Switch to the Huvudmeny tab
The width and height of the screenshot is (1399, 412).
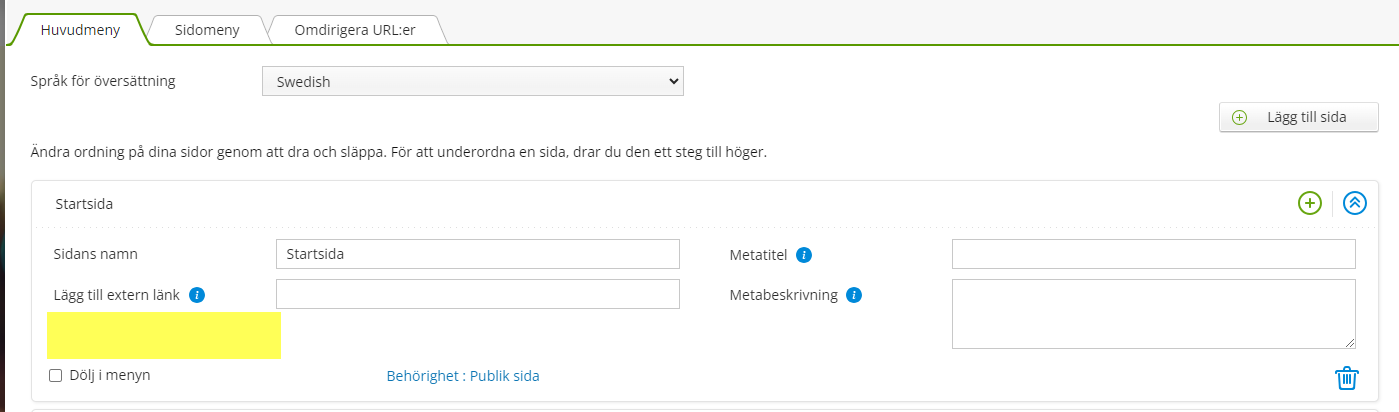coord(80,30)
